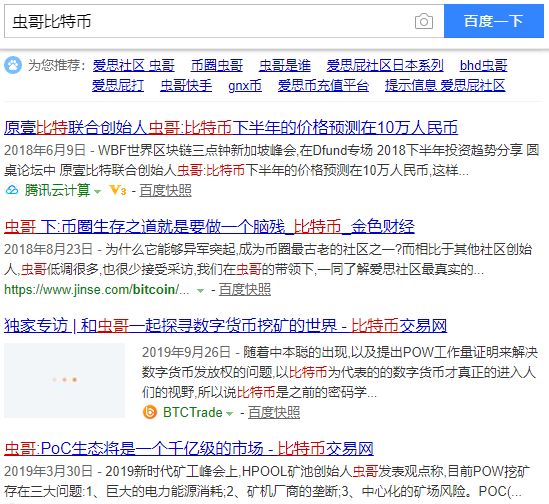Open suggested search 虫哥是谁

pos(285,65)
